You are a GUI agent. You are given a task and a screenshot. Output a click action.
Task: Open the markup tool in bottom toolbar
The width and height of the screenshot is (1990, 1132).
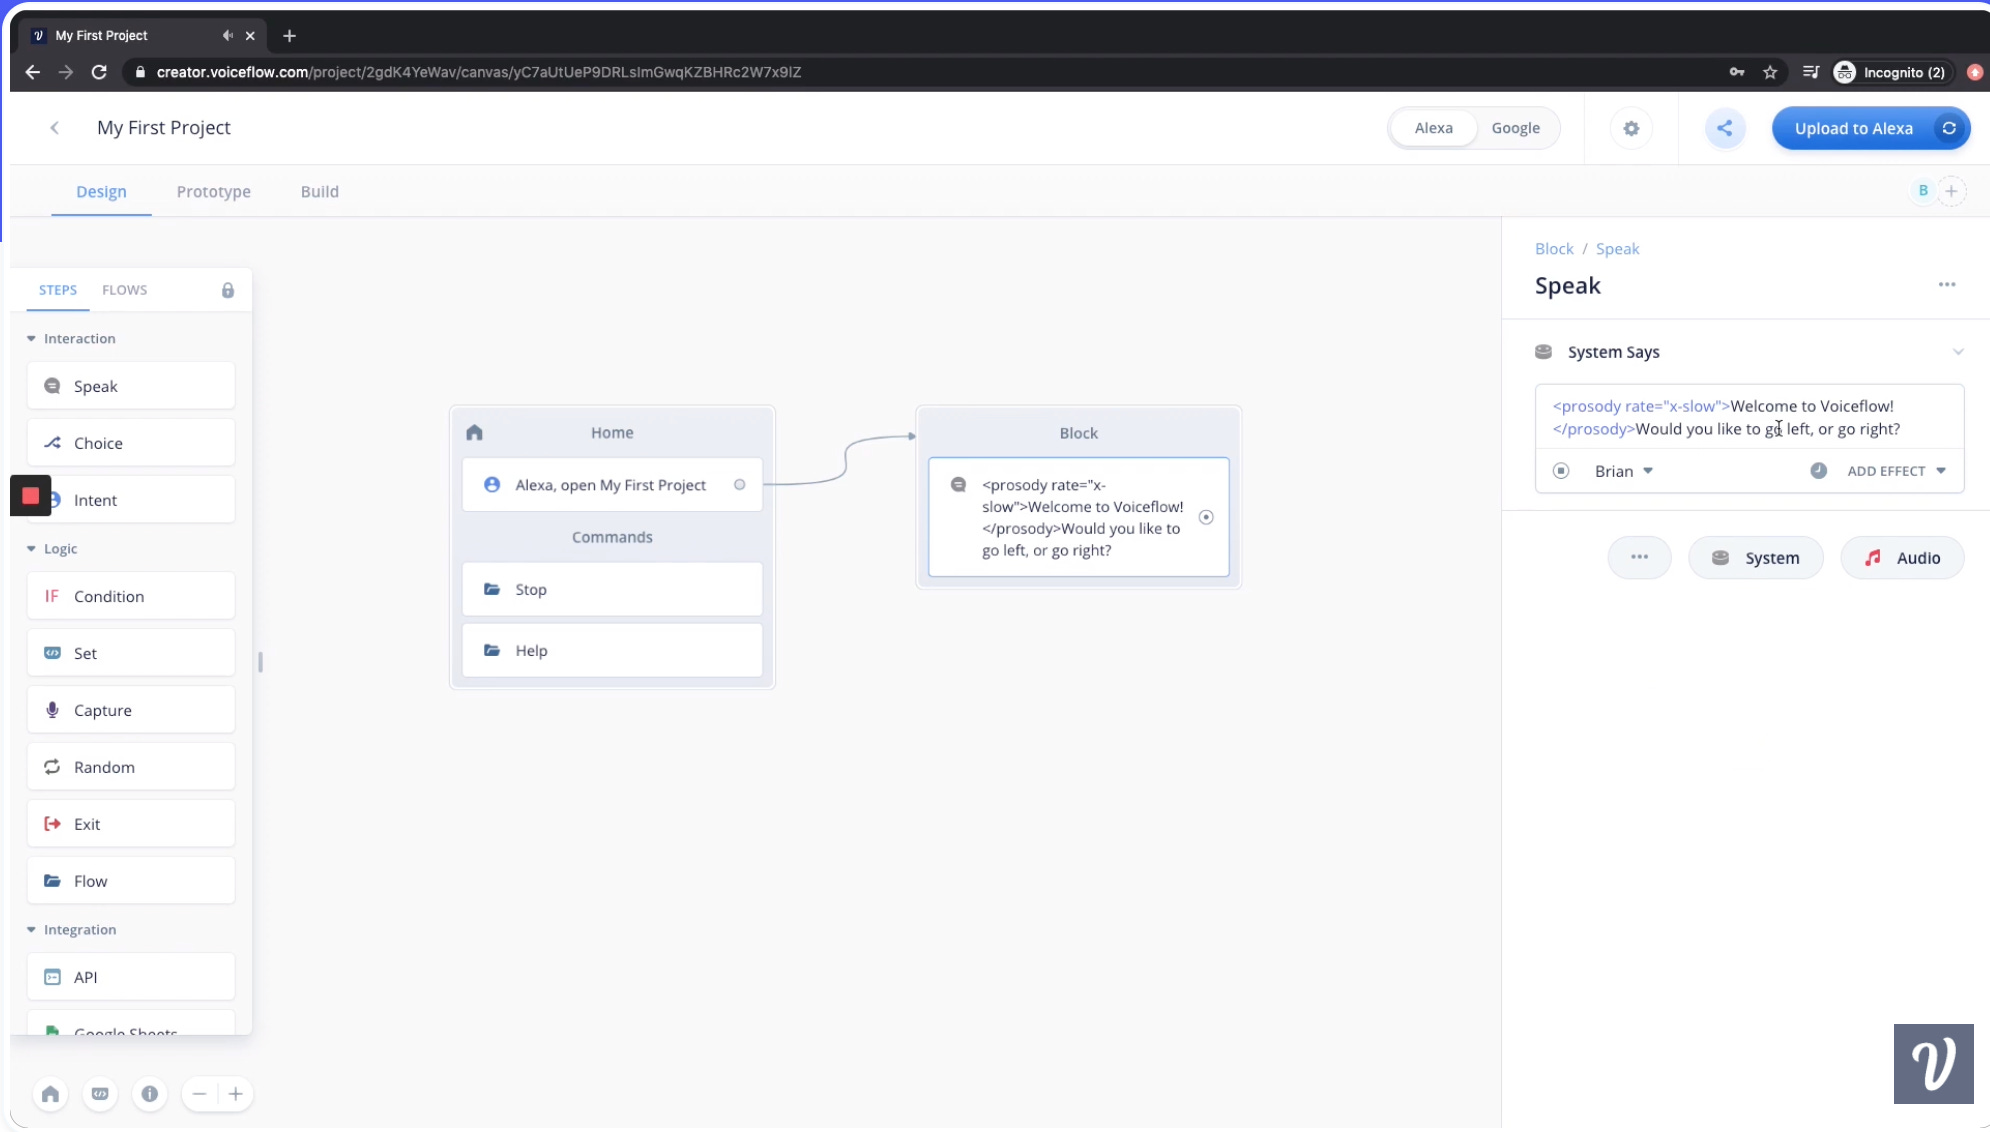click(x=100, y=1094)
